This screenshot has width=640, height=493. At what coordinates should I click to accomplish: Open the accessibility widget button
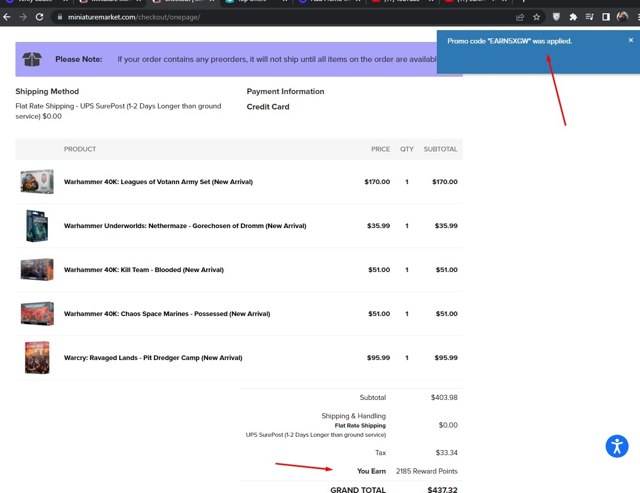coord(617,446)
